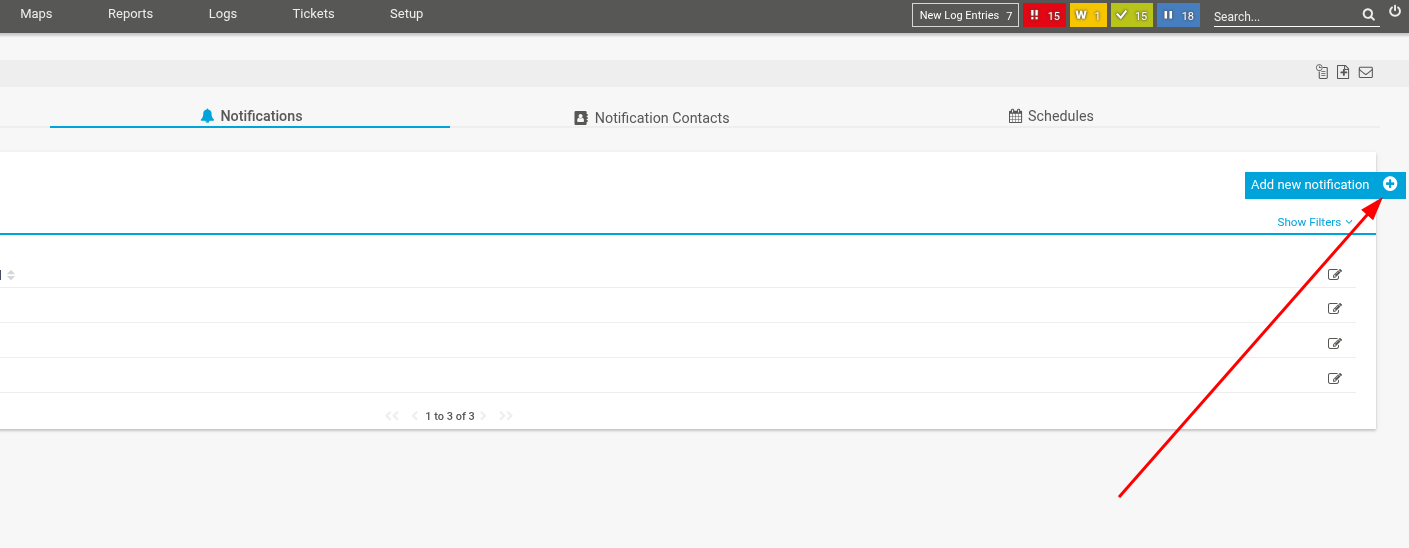Click the envelope email icon
1409x548 pixels.
point(1365,72)
